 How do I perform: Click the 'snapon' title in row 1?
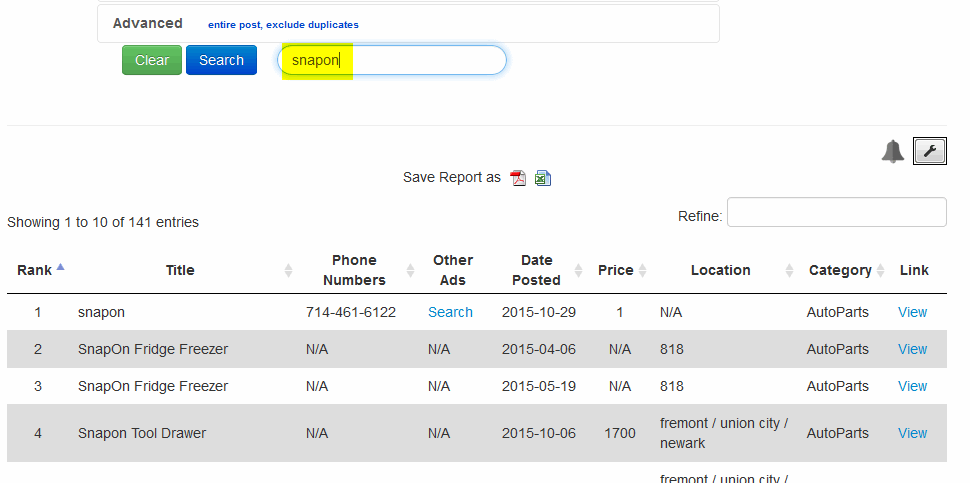click(x=101, y=312)
